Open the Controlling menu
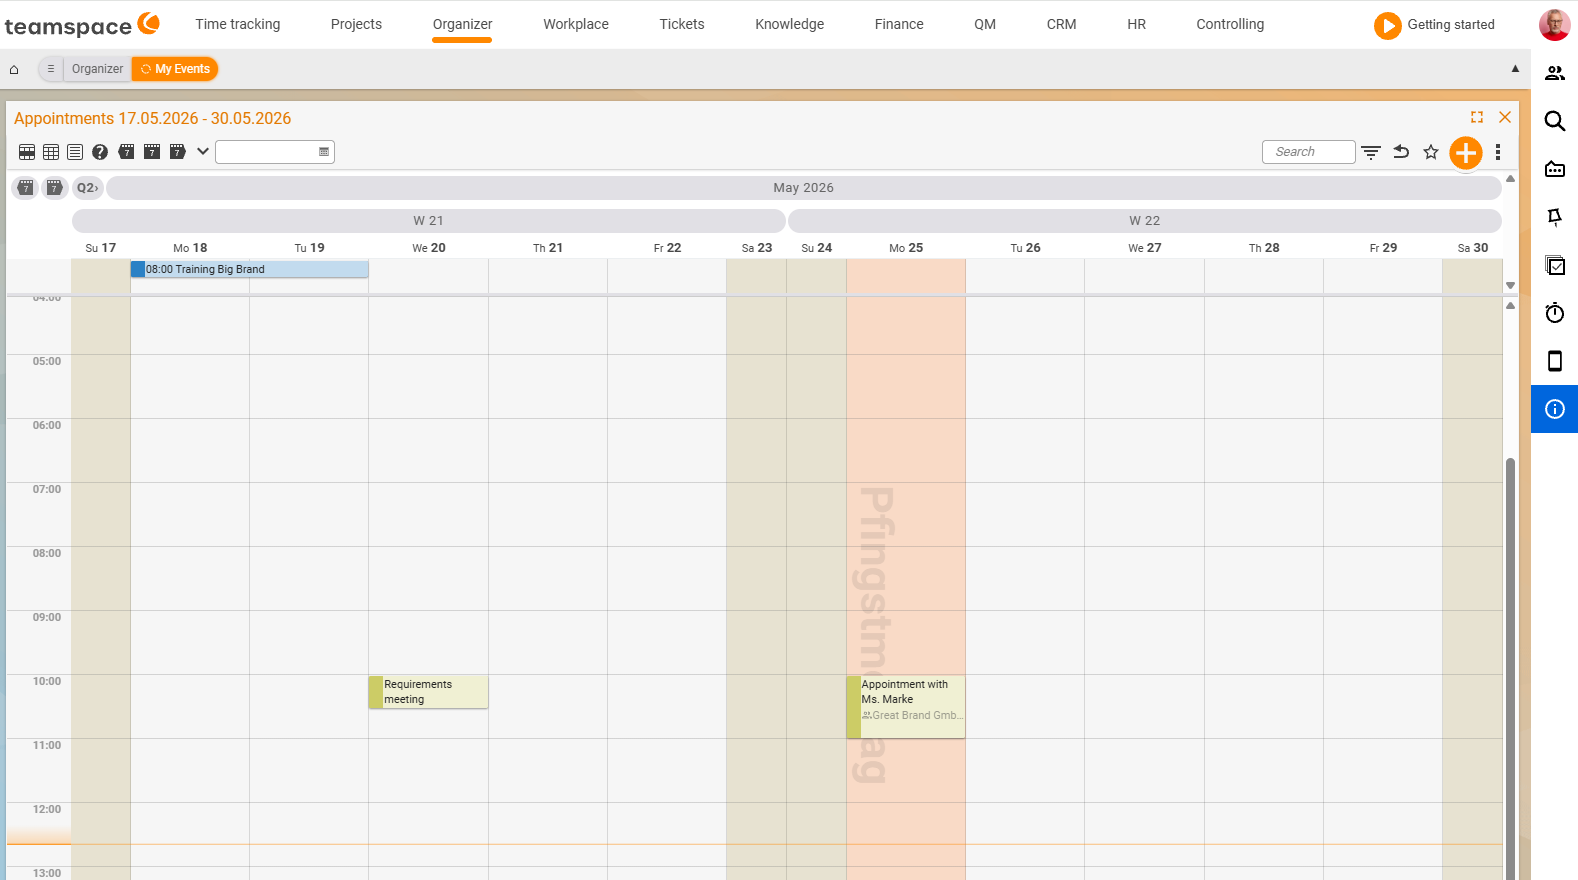Screen dimensions: 1578x880 (x=1230, y=24)
